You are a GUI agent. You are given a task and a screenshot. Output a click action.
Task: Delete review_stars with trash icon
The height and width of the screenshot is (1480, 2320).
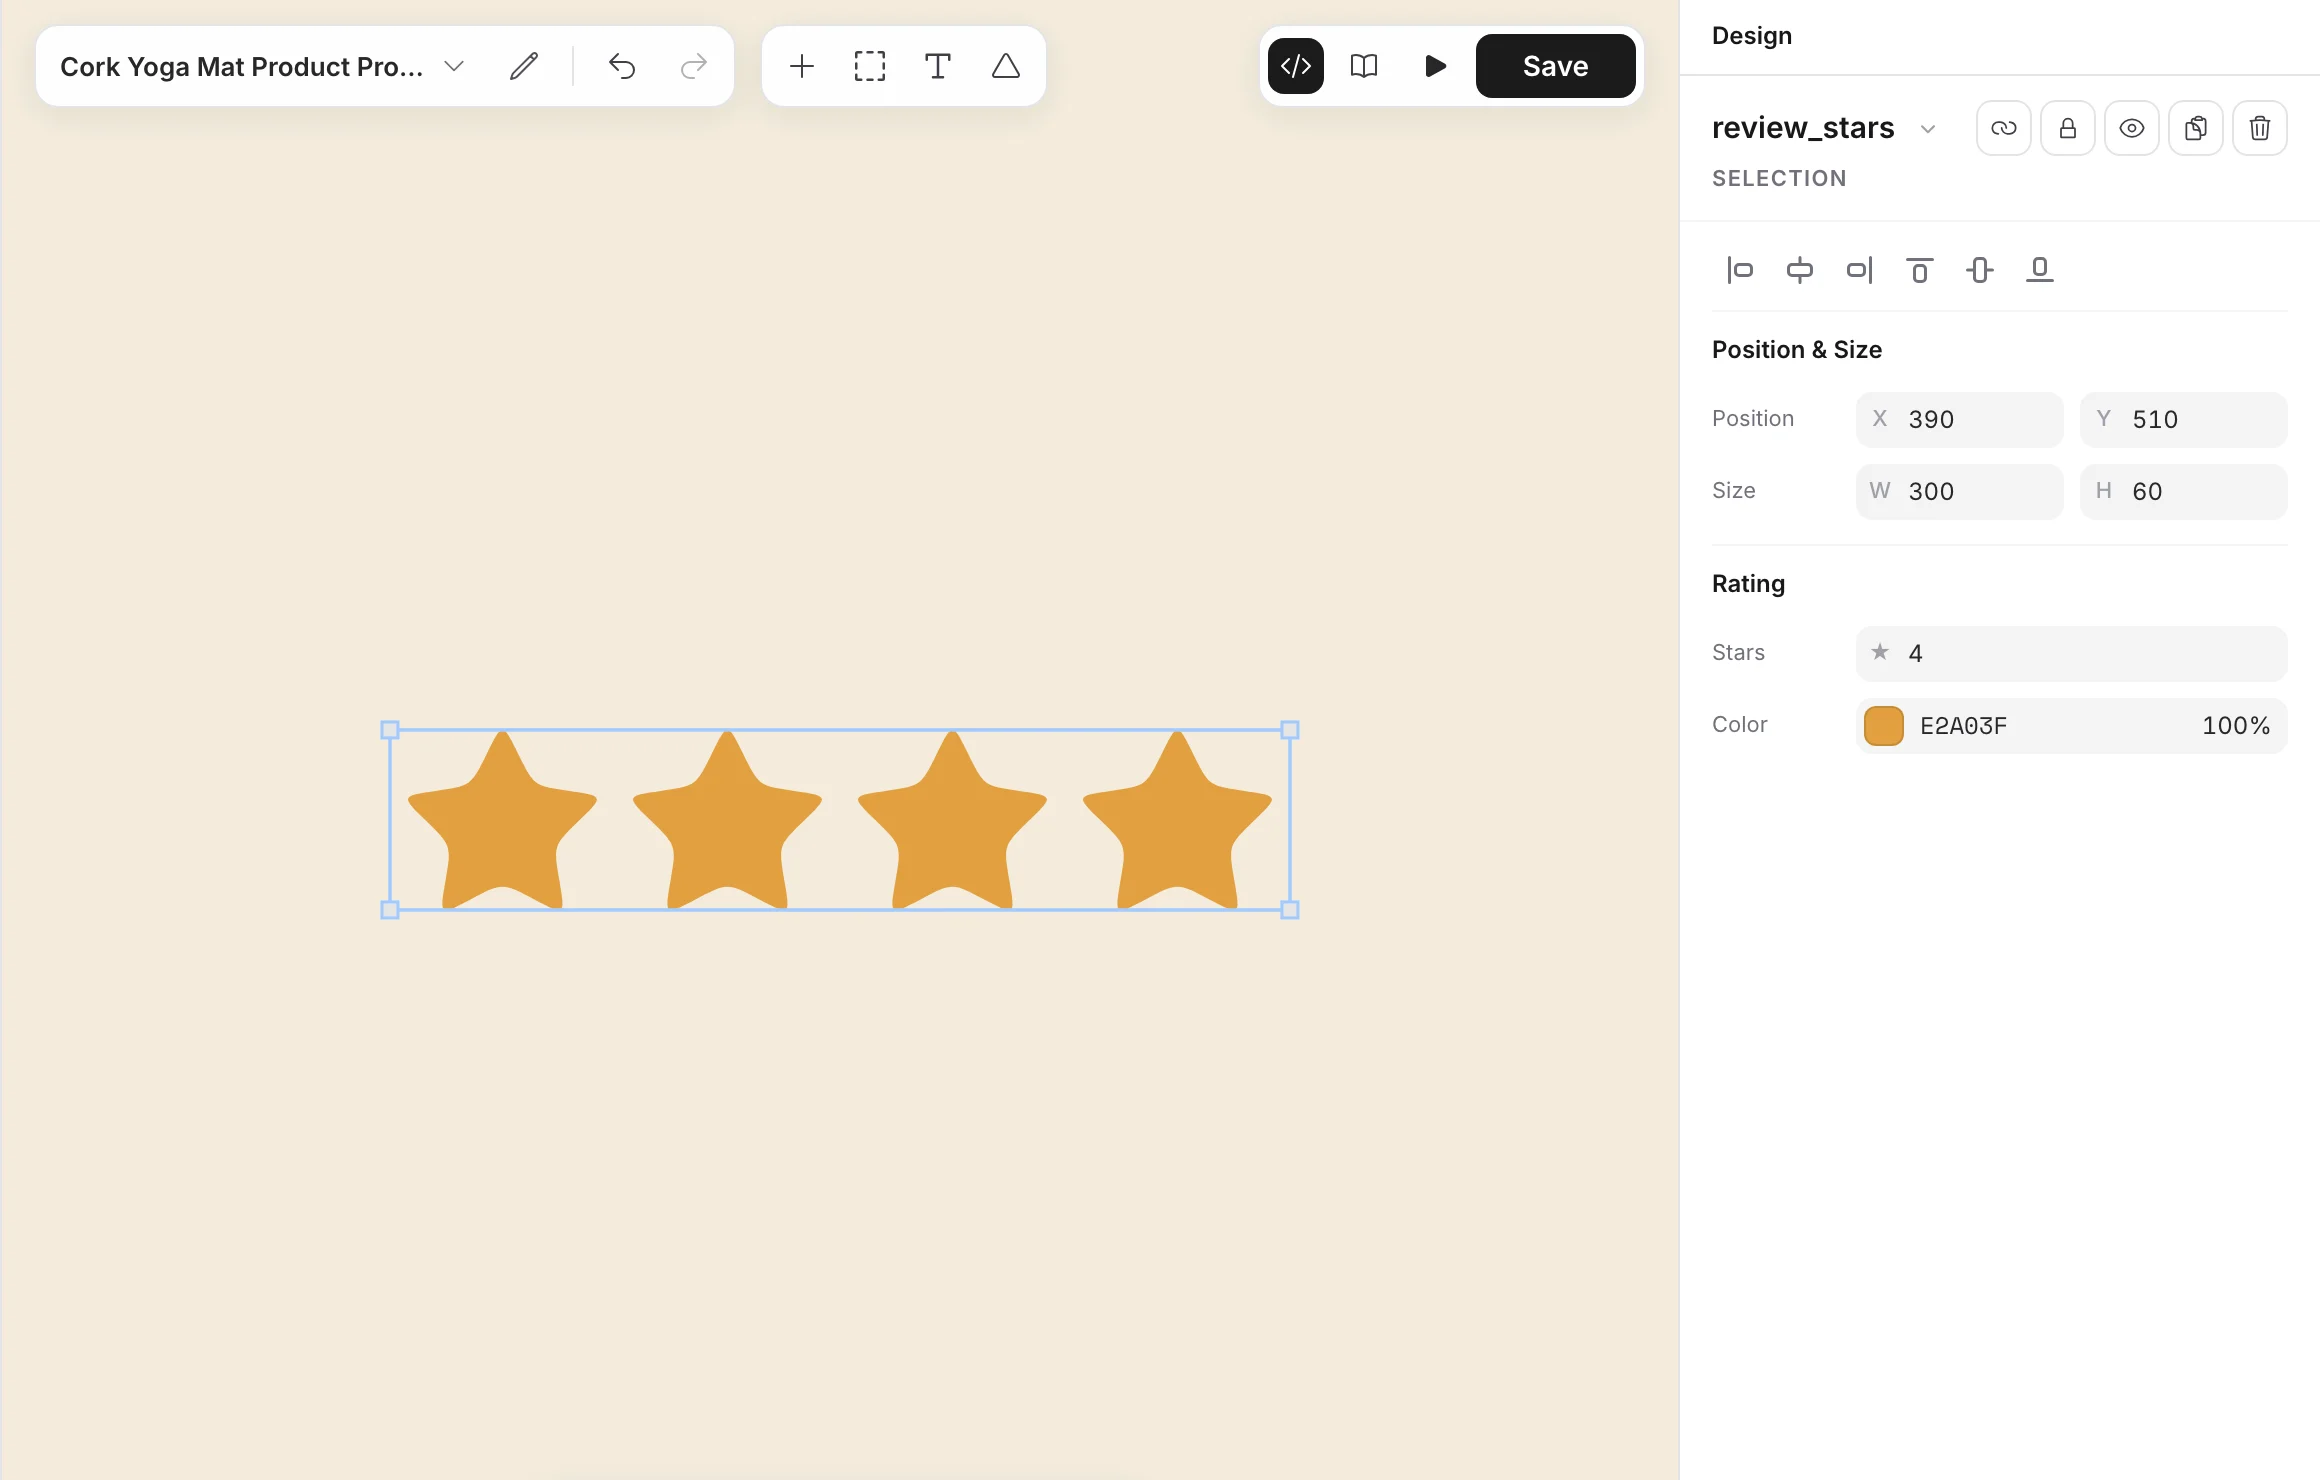point(2260,128)
